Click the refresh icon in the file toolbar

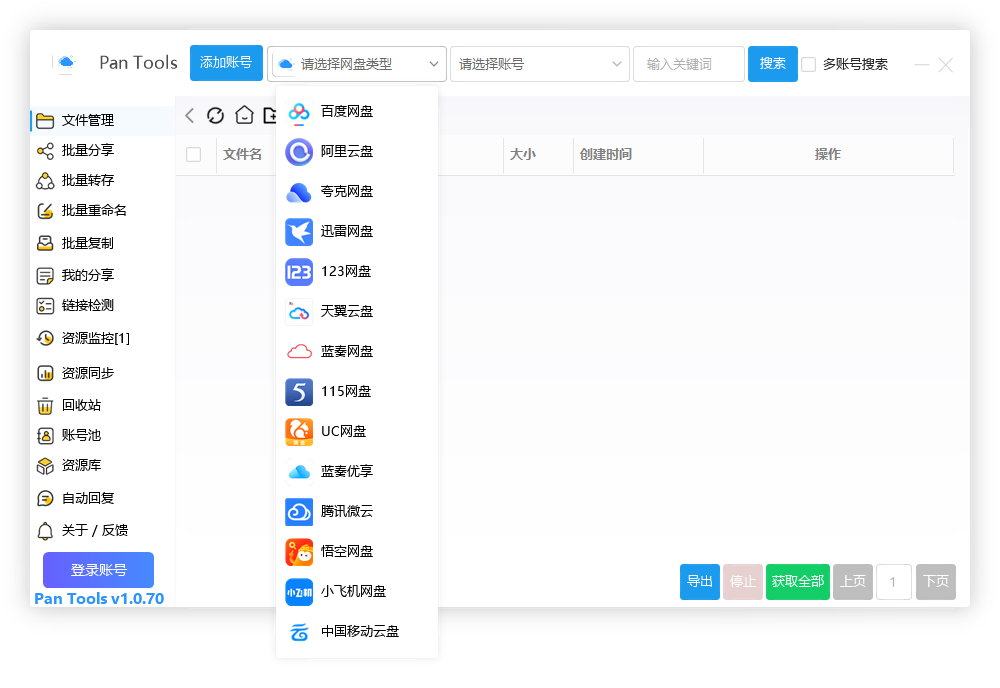[215, 115]
